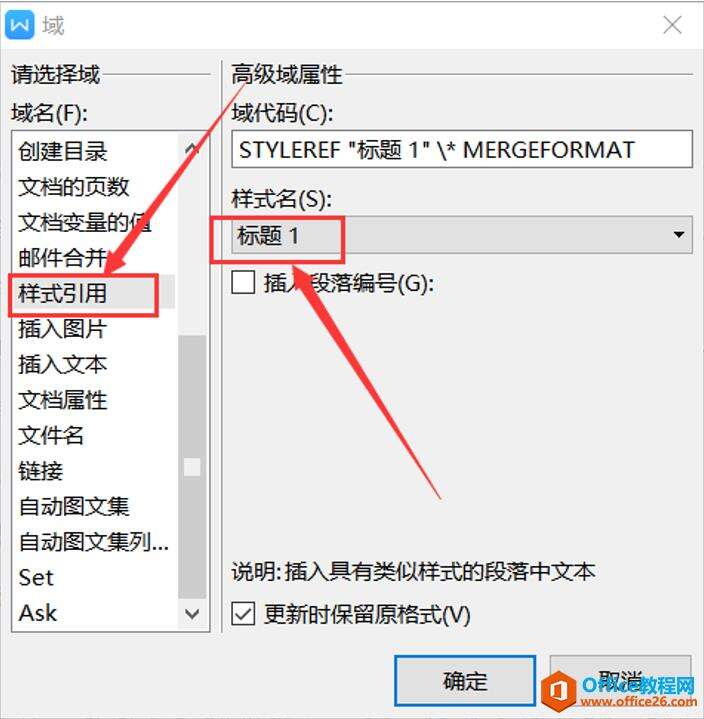The height and width of the screenshot is (719, 704).
Task: Choose 自动图文集 field name
Action: pyautogui.click(x=94, y=506)
